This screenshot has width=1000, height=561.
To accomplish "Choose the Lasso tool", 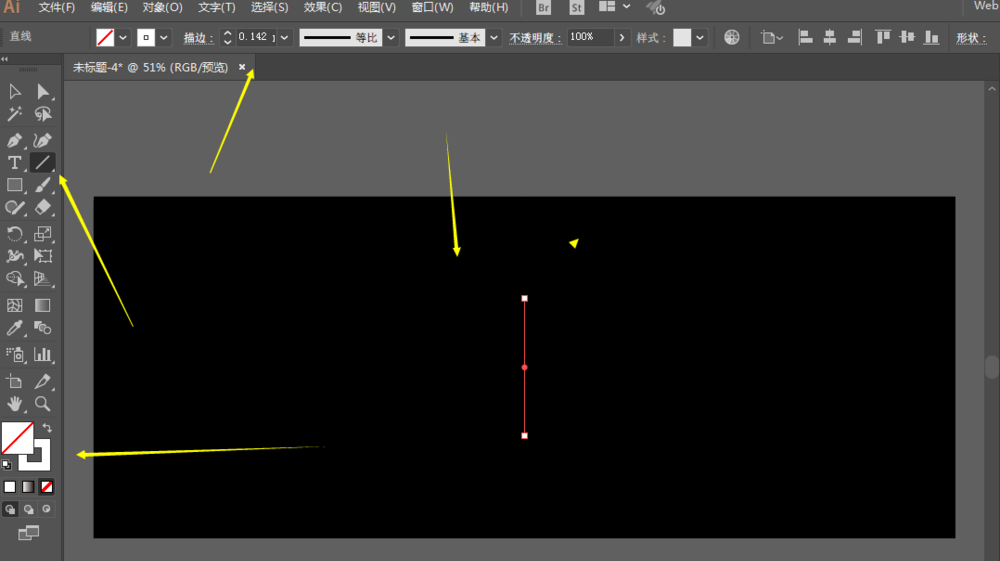I will point(43,114).
